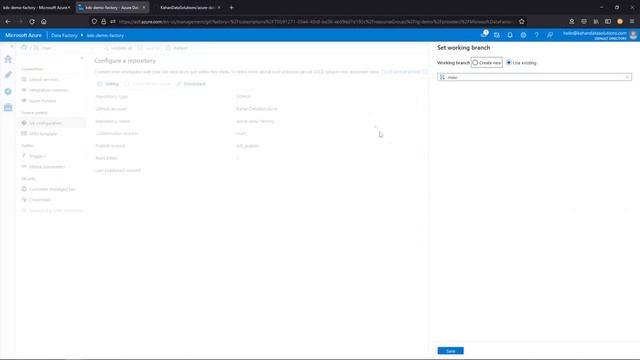Click the browser forward arrow
The height and width of the screenshot is (360, 640).
tap(20, 21)
